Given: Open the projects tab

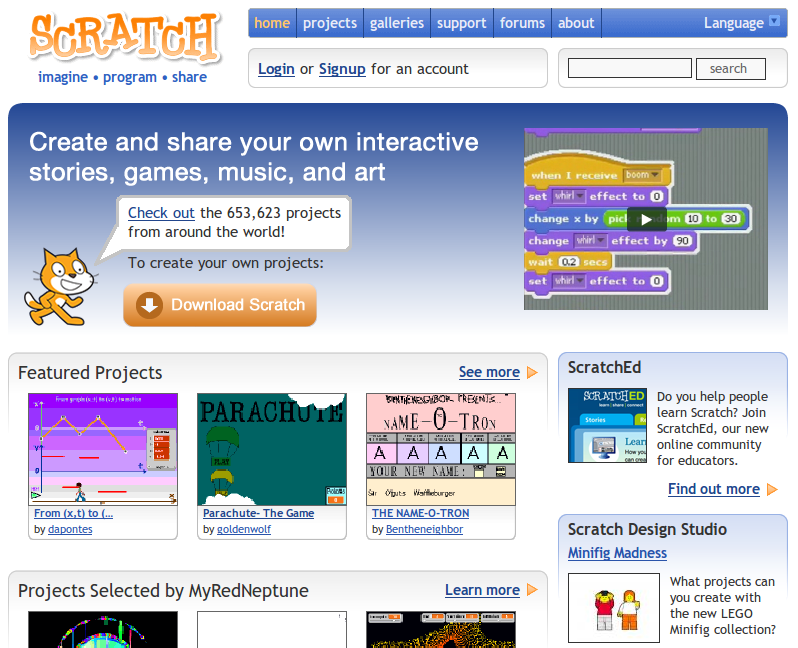Looking at the screenshot, I should click(330, 23).
